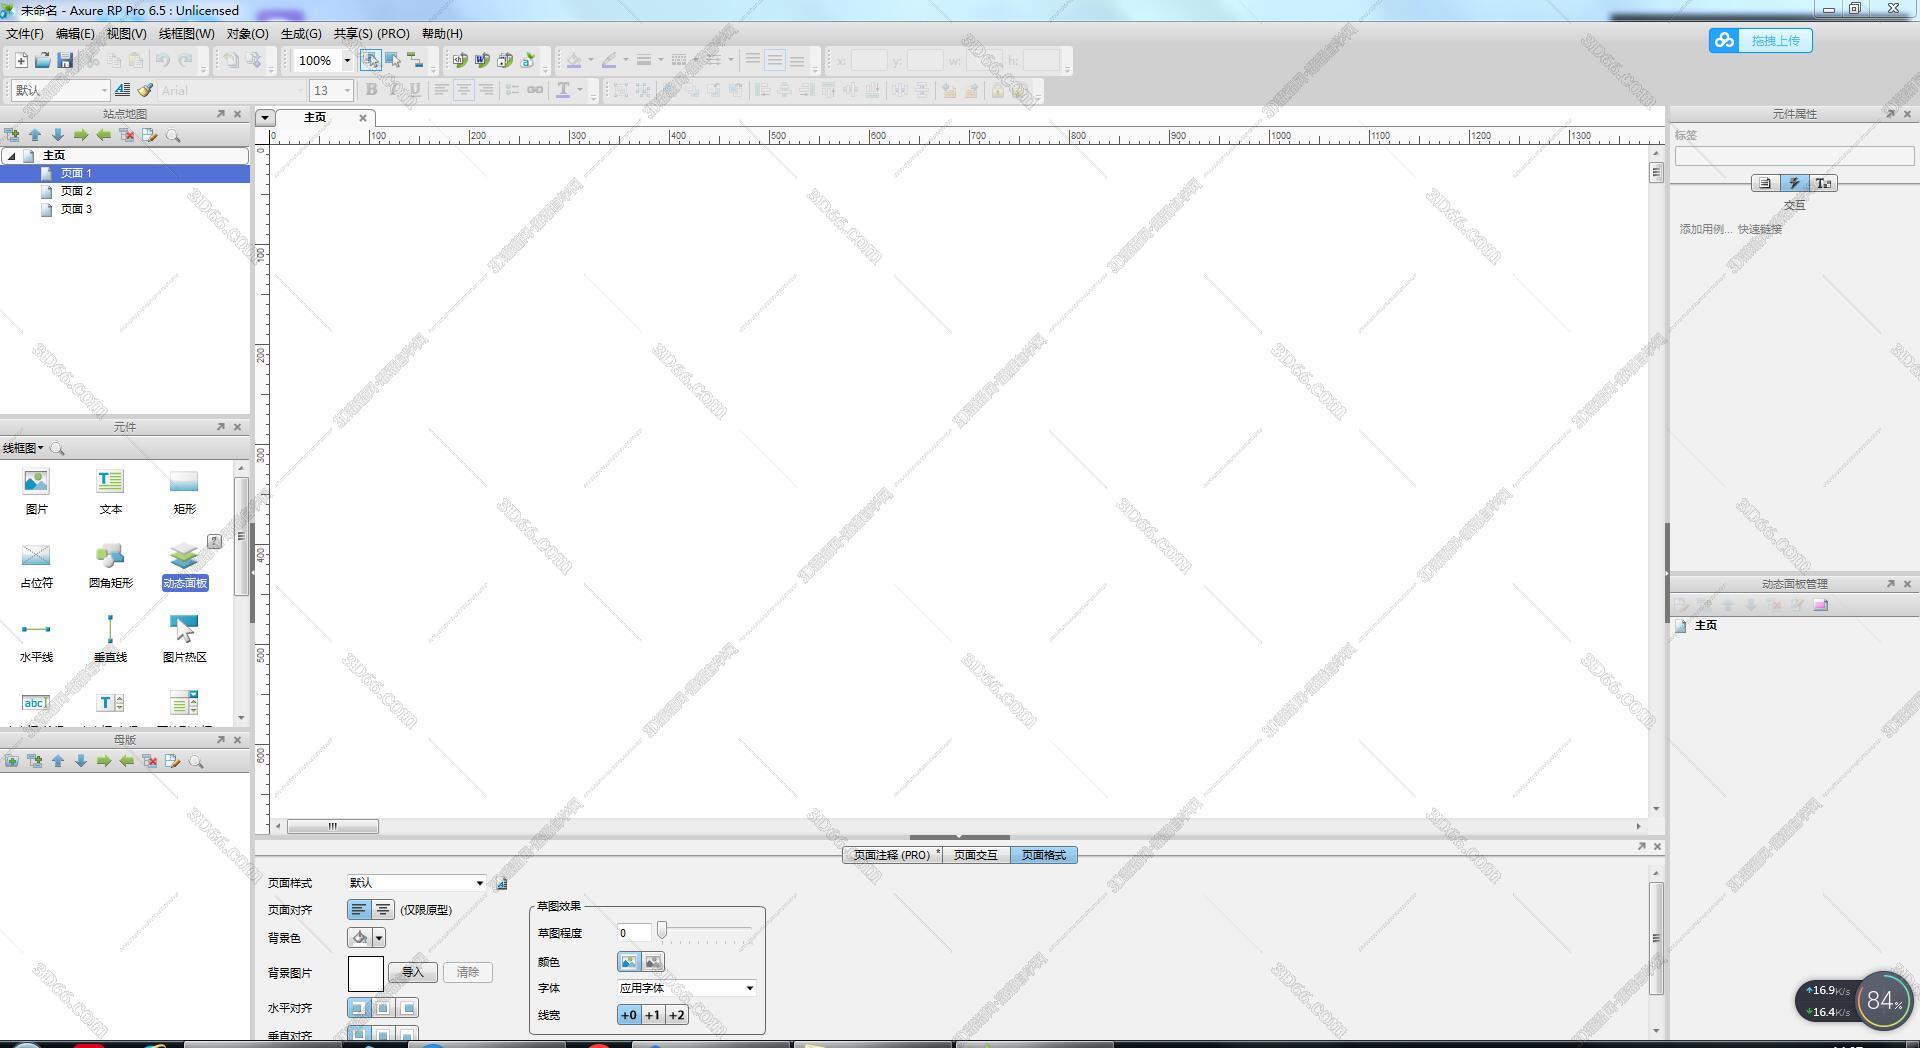Image resolution: width=1920 pixels, height=1048 pixels.
Task: Open the 应用字体 font dropdown
Action: 685,988
